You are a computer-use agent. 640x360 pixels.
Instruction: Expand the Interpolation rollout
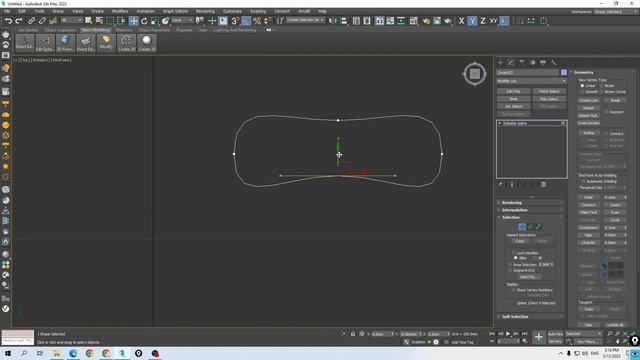click(x=530, y=210)
